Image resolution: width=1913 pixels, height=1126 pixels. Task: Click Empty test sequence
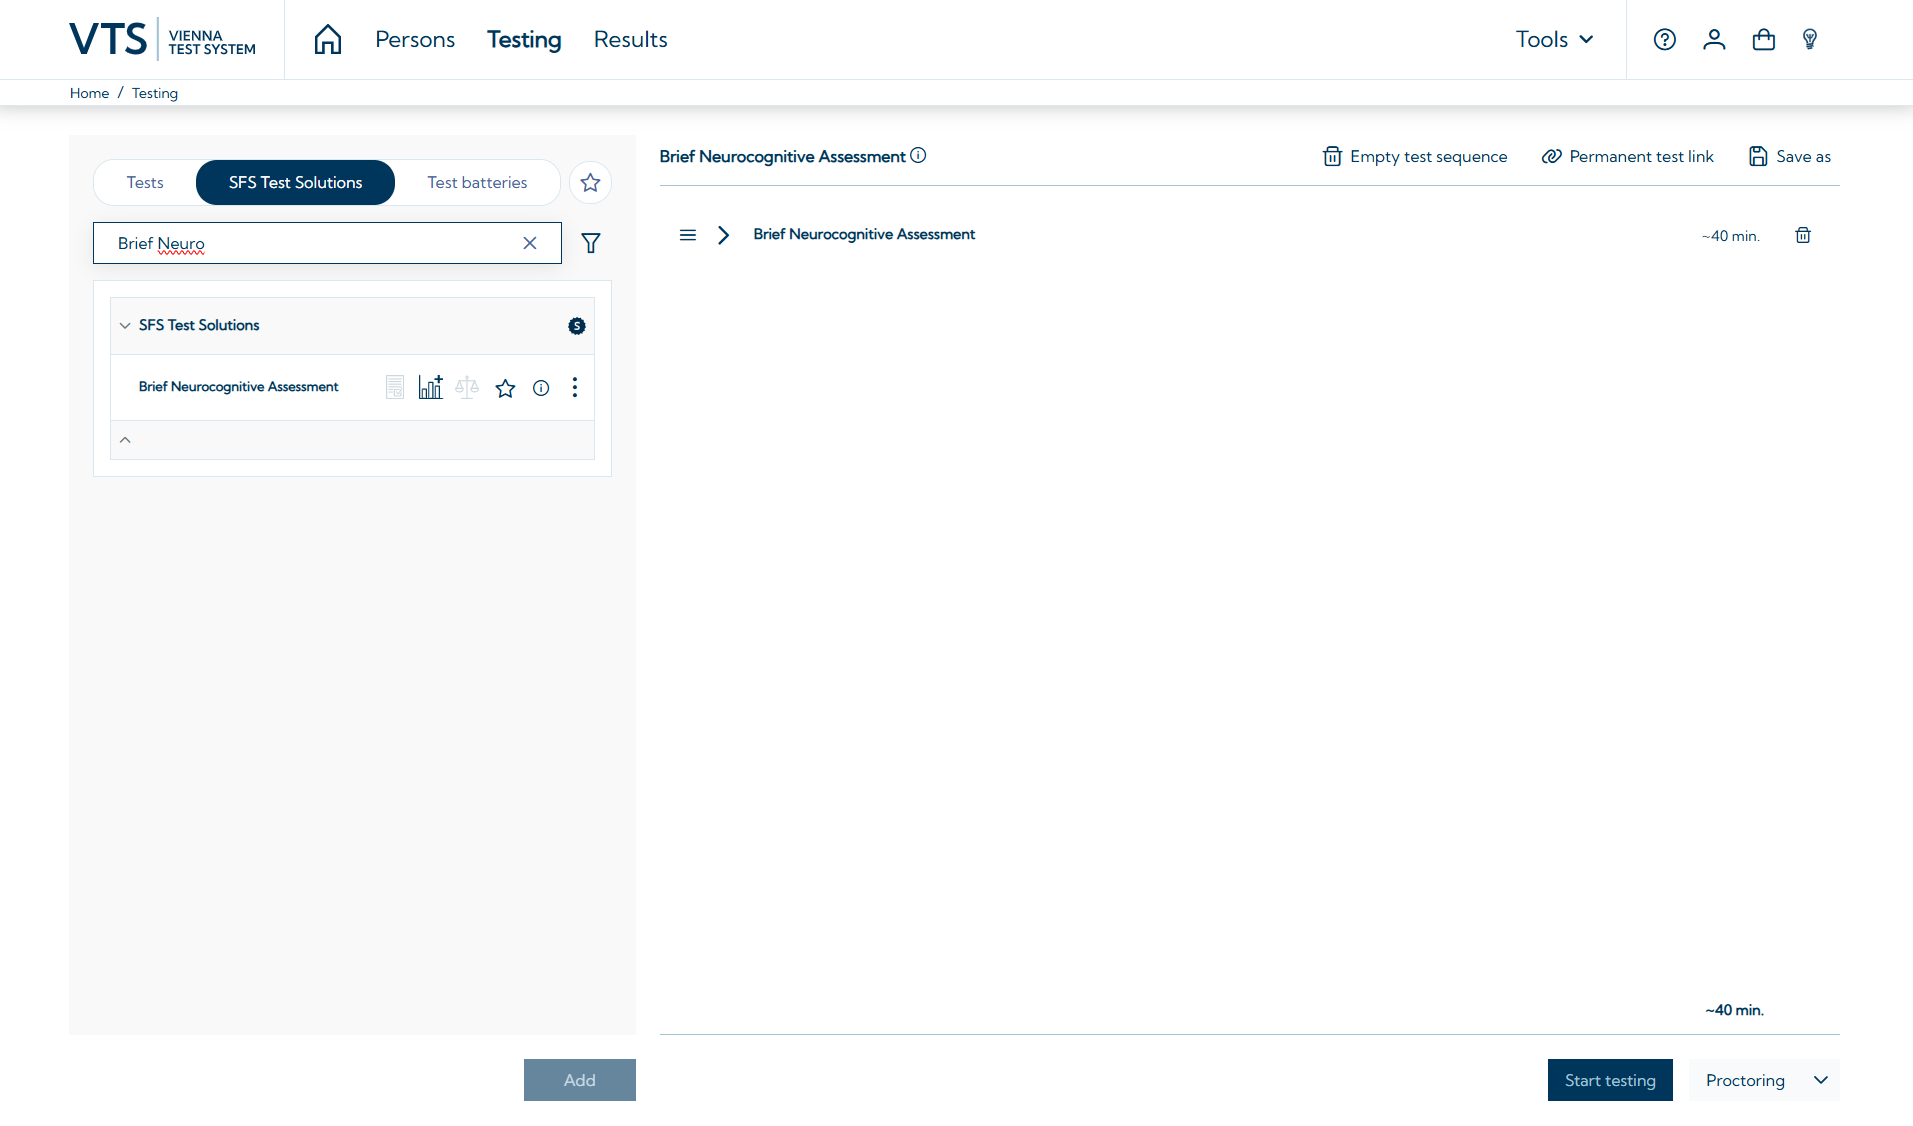click(1415, 157)
